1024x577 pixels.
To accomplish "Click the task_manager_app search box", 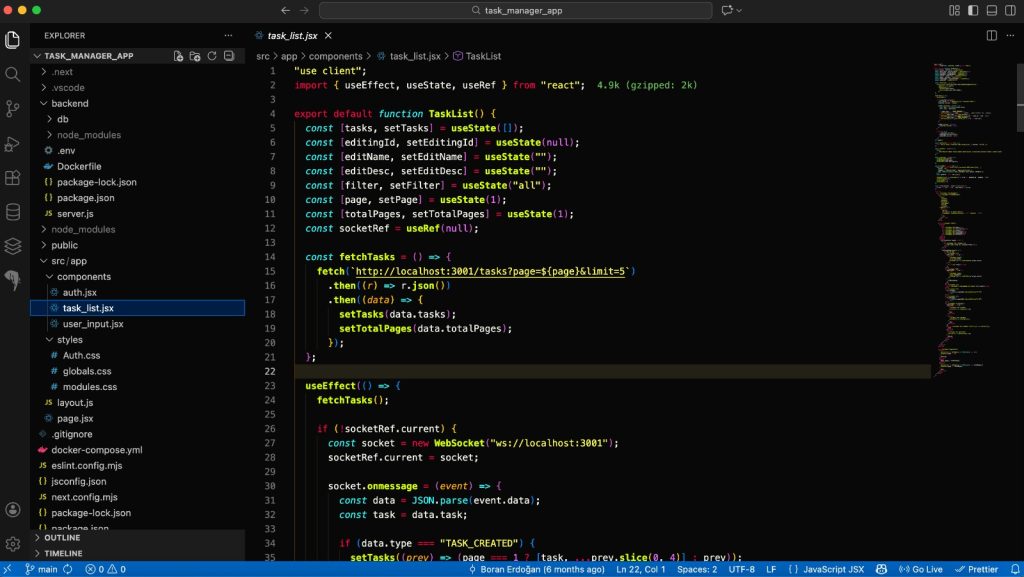I will point(515,10).
